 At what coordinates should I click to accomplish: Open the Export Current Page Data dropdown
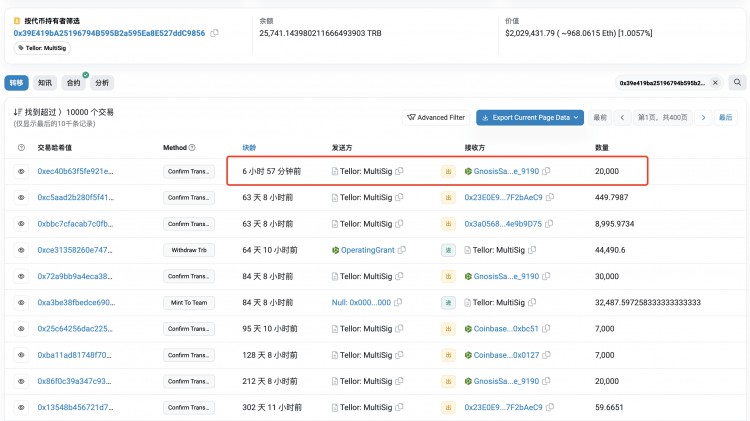[x=530, y=117]
